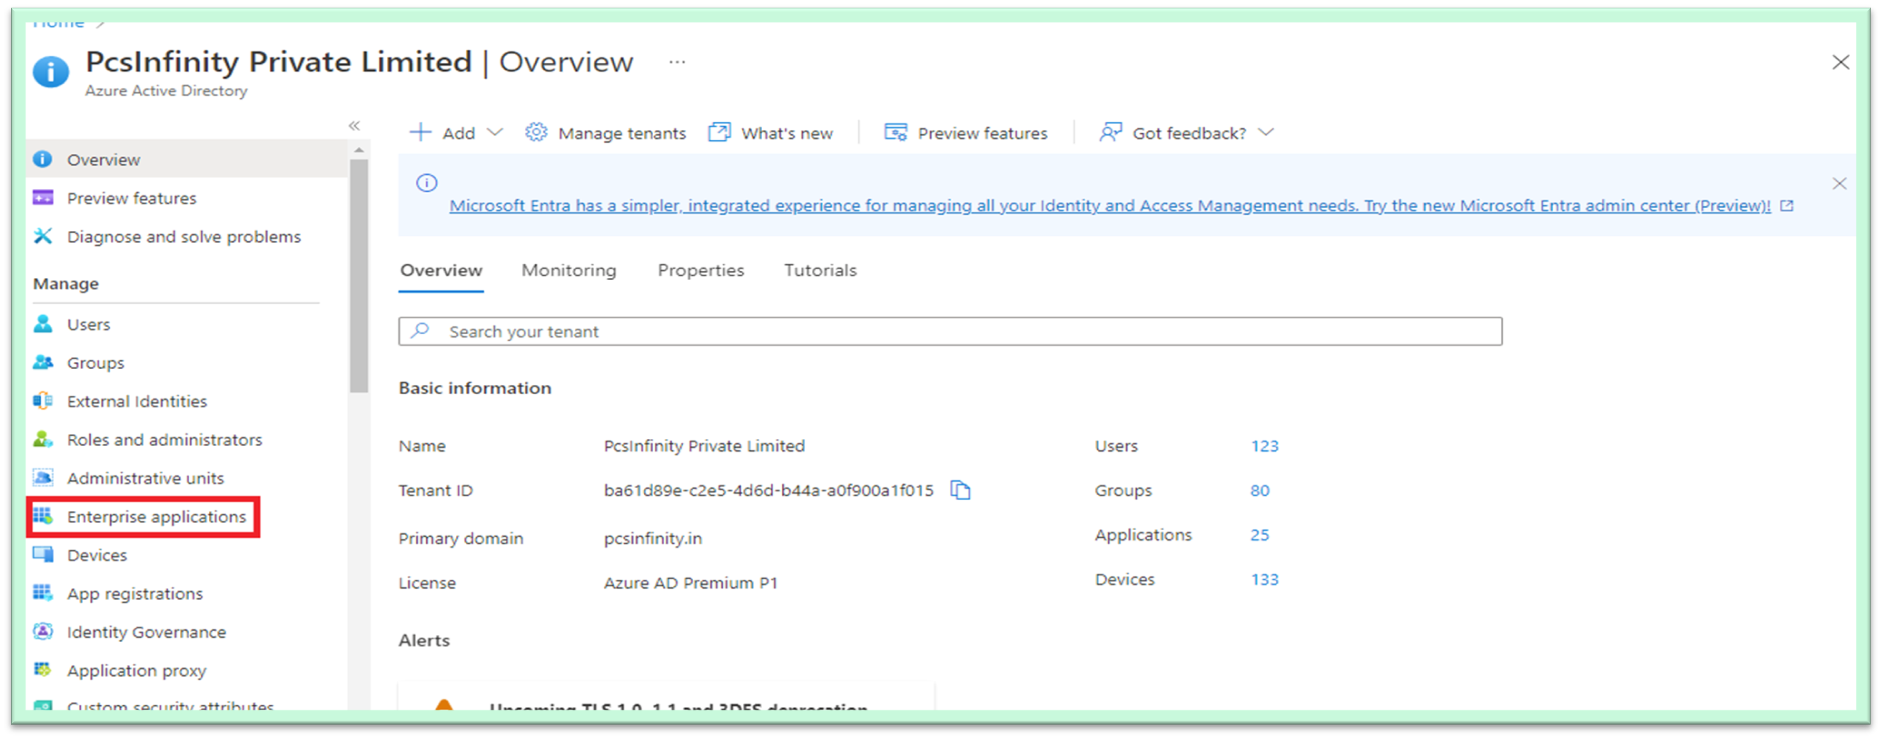1882x739 pixels.
Task: Click the Home breadcrumb link
Action: [59, 22]
